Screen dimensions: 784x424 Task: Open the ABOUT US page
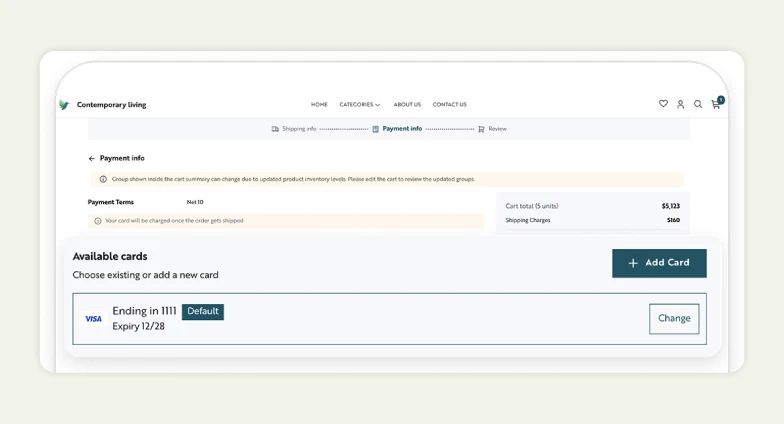[407, 104]
